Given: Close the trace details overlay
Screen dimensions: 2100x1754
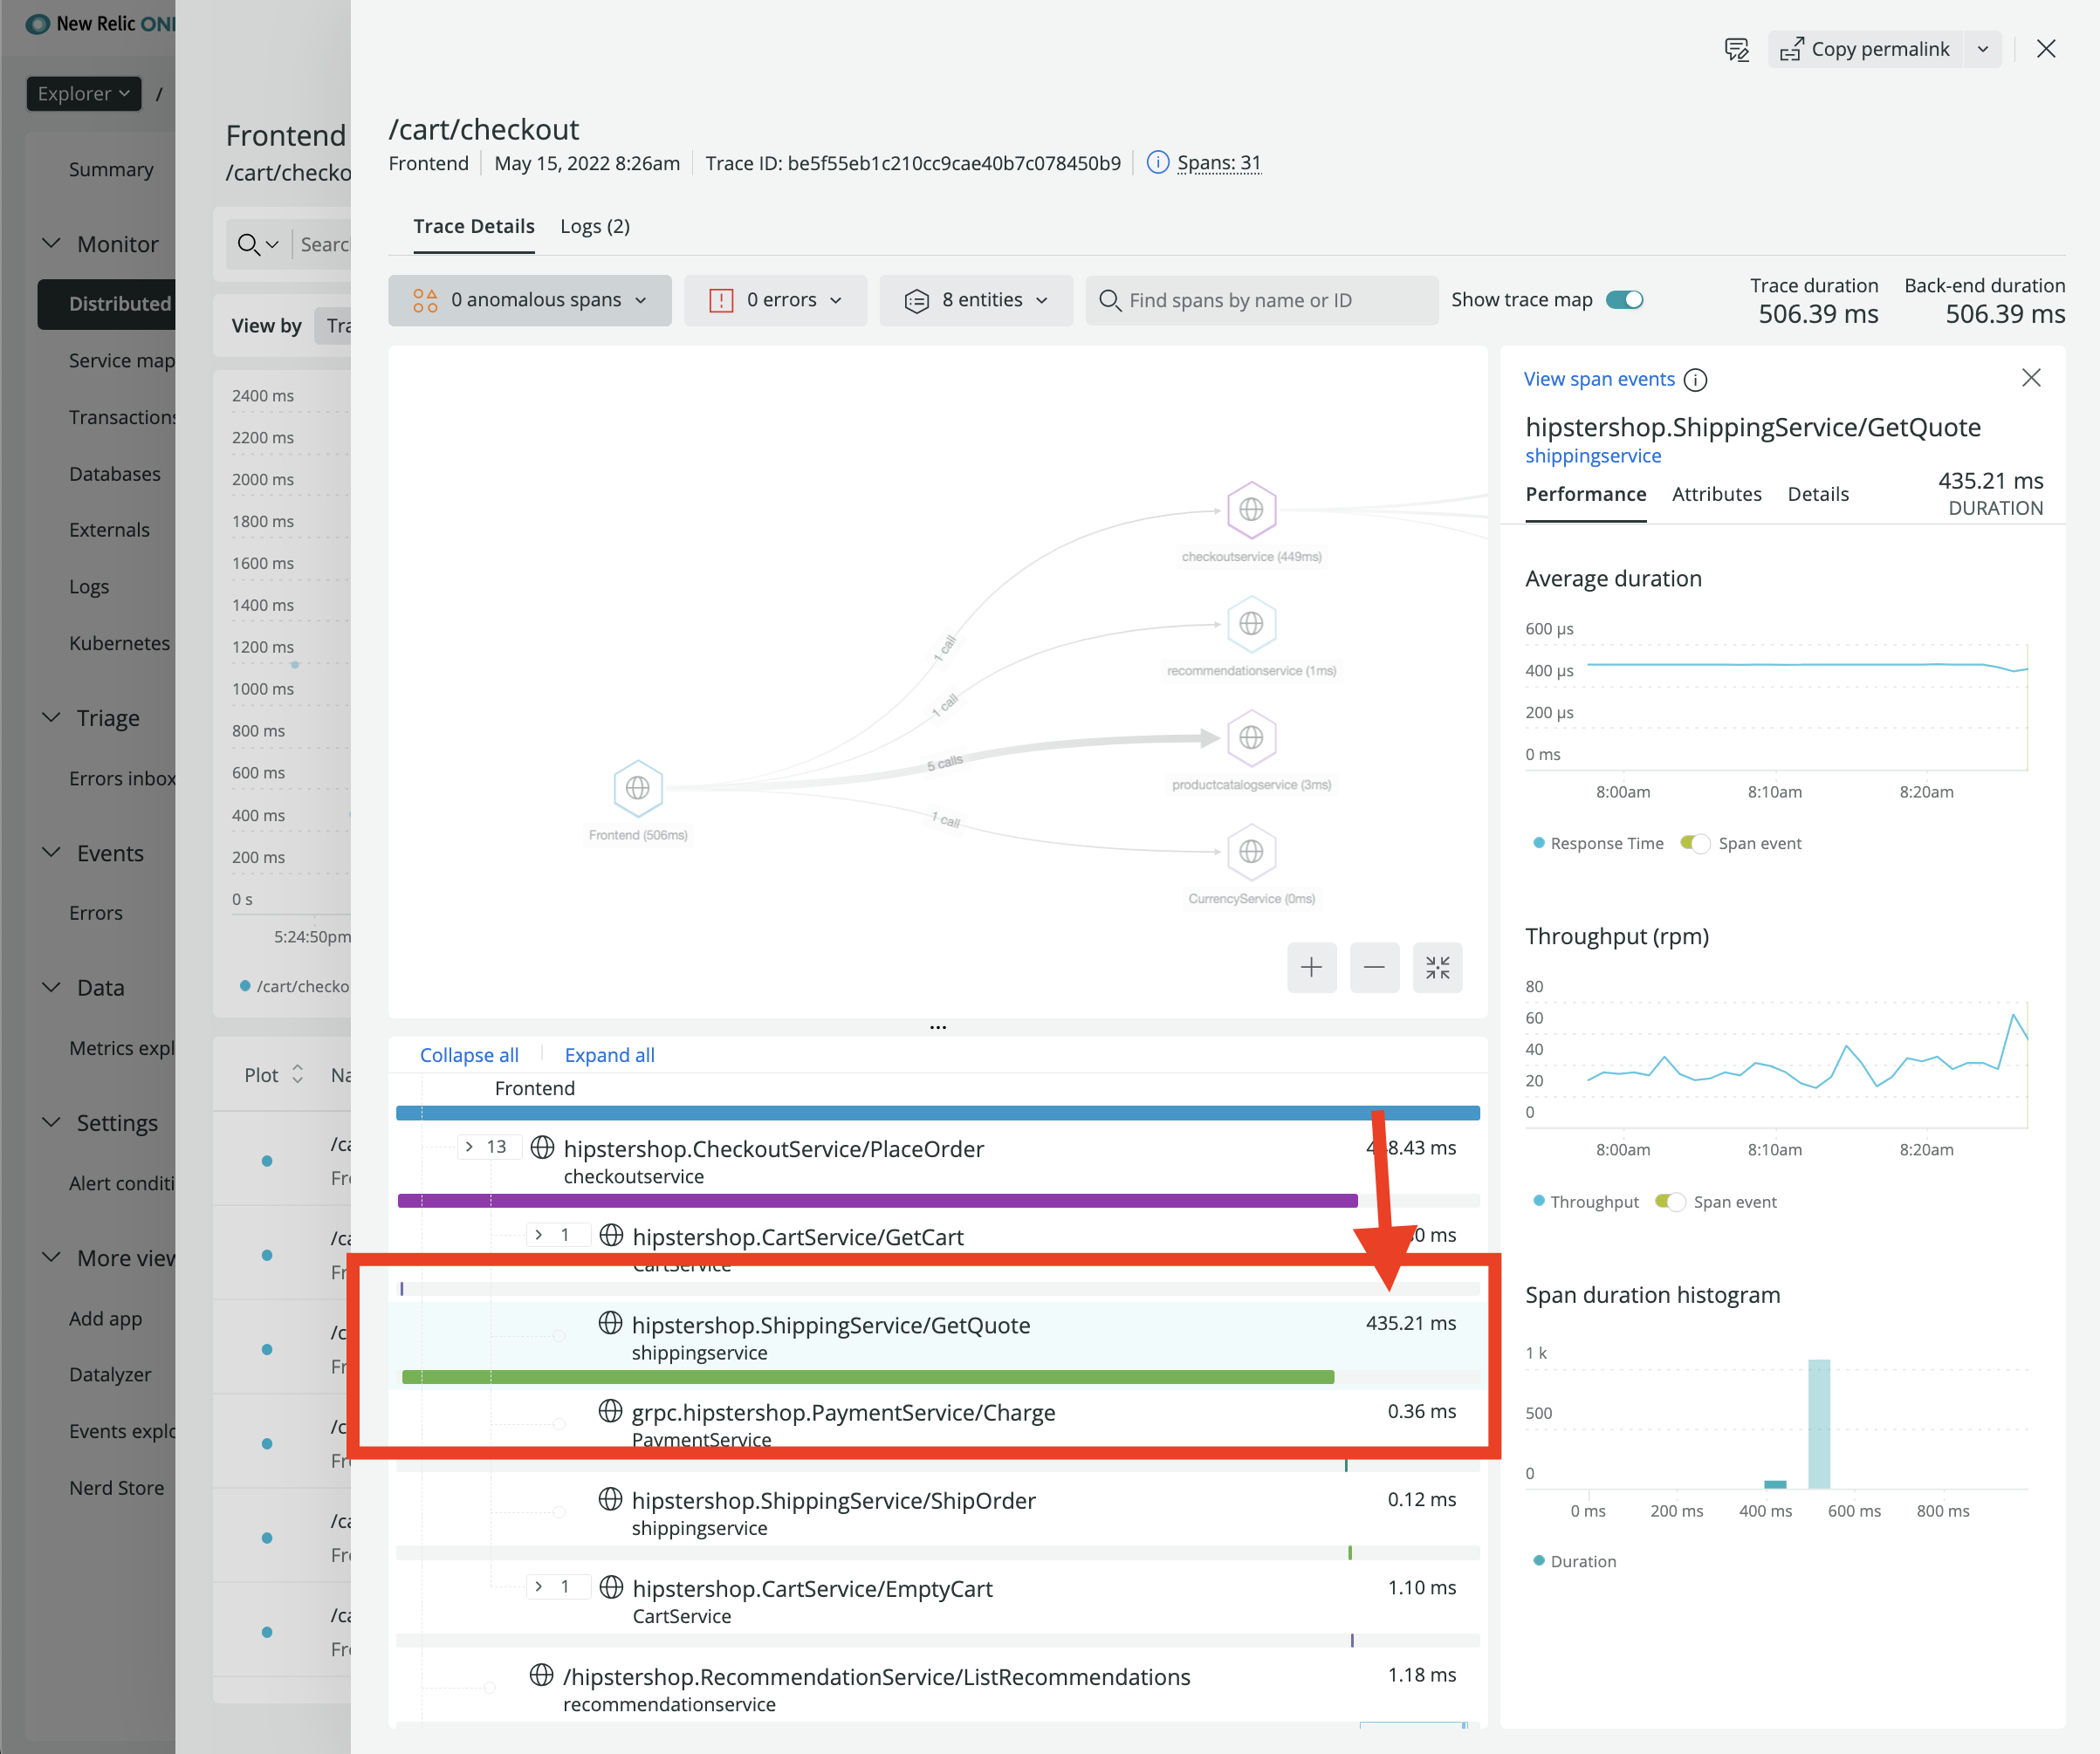Looking at the screenshot, I should (2046, 49).
